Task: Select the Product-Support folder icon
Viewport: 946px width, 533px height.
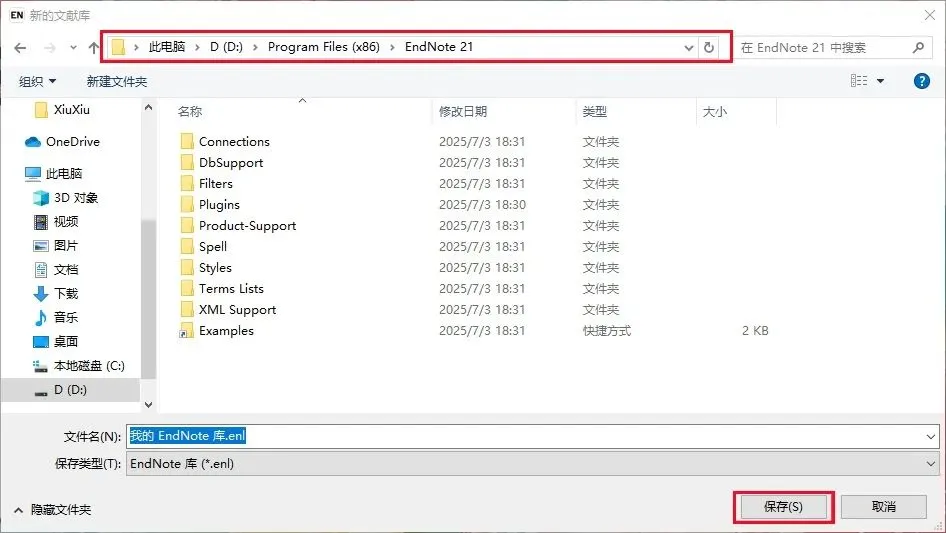Action: (187, 226)
